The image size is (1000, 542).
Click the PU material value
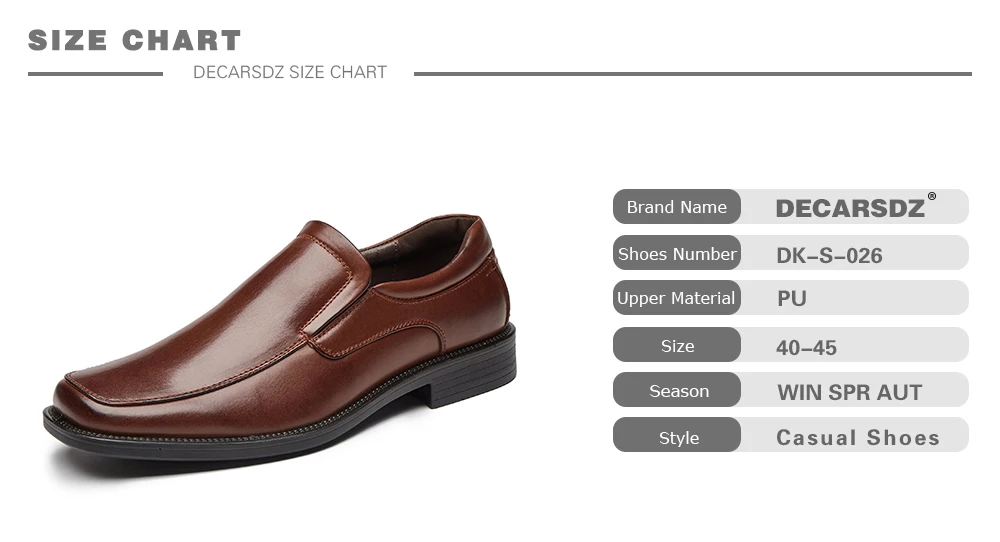[792, 298]
